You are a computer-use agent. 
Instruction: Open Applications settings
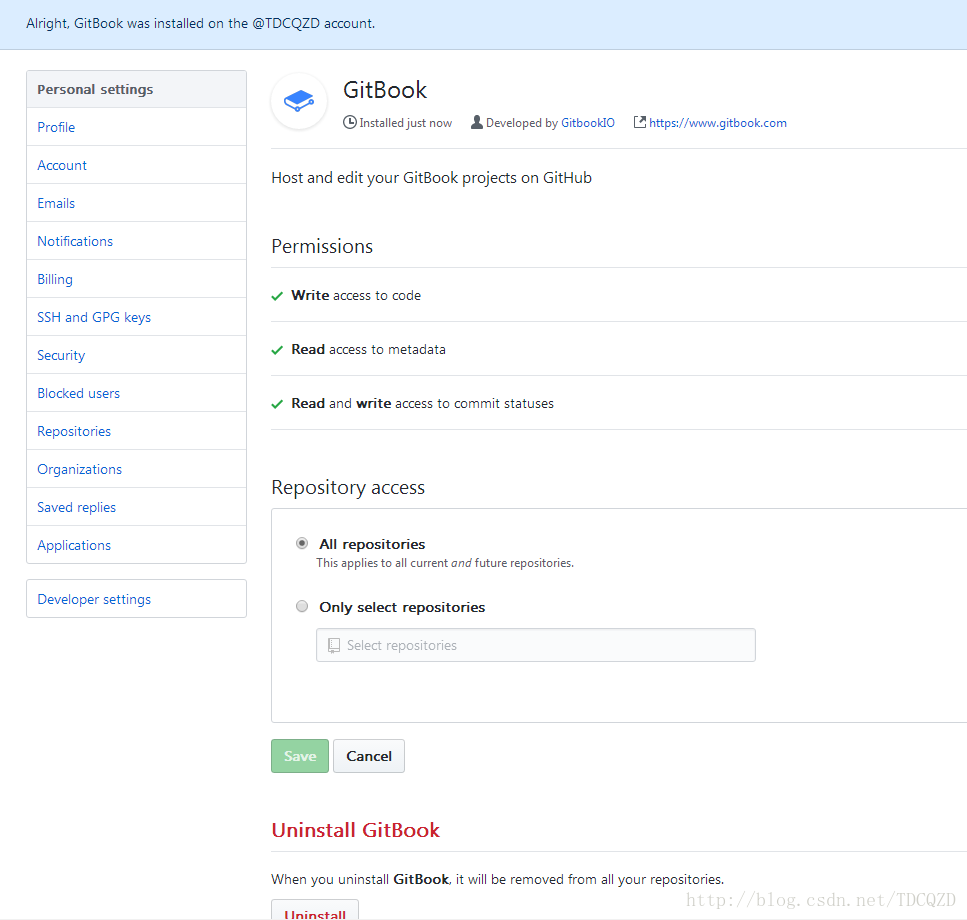(136, 545)
